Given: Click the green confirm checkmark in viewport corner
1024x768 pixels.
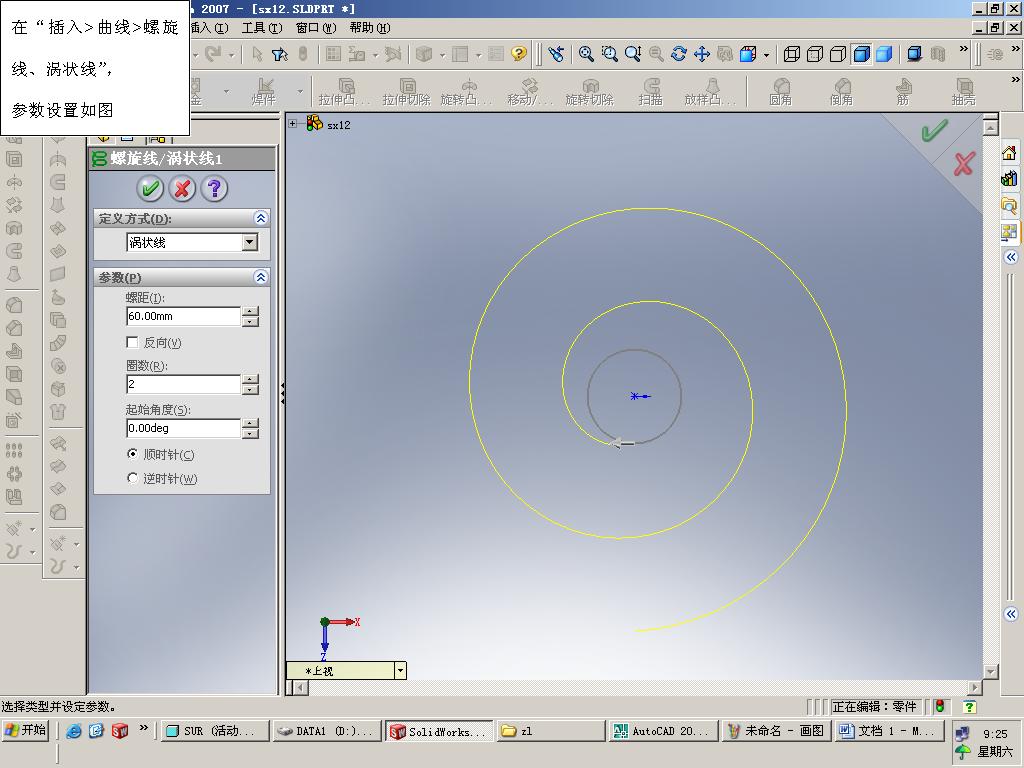Looking at the screenshot, I should pos(934,132).
